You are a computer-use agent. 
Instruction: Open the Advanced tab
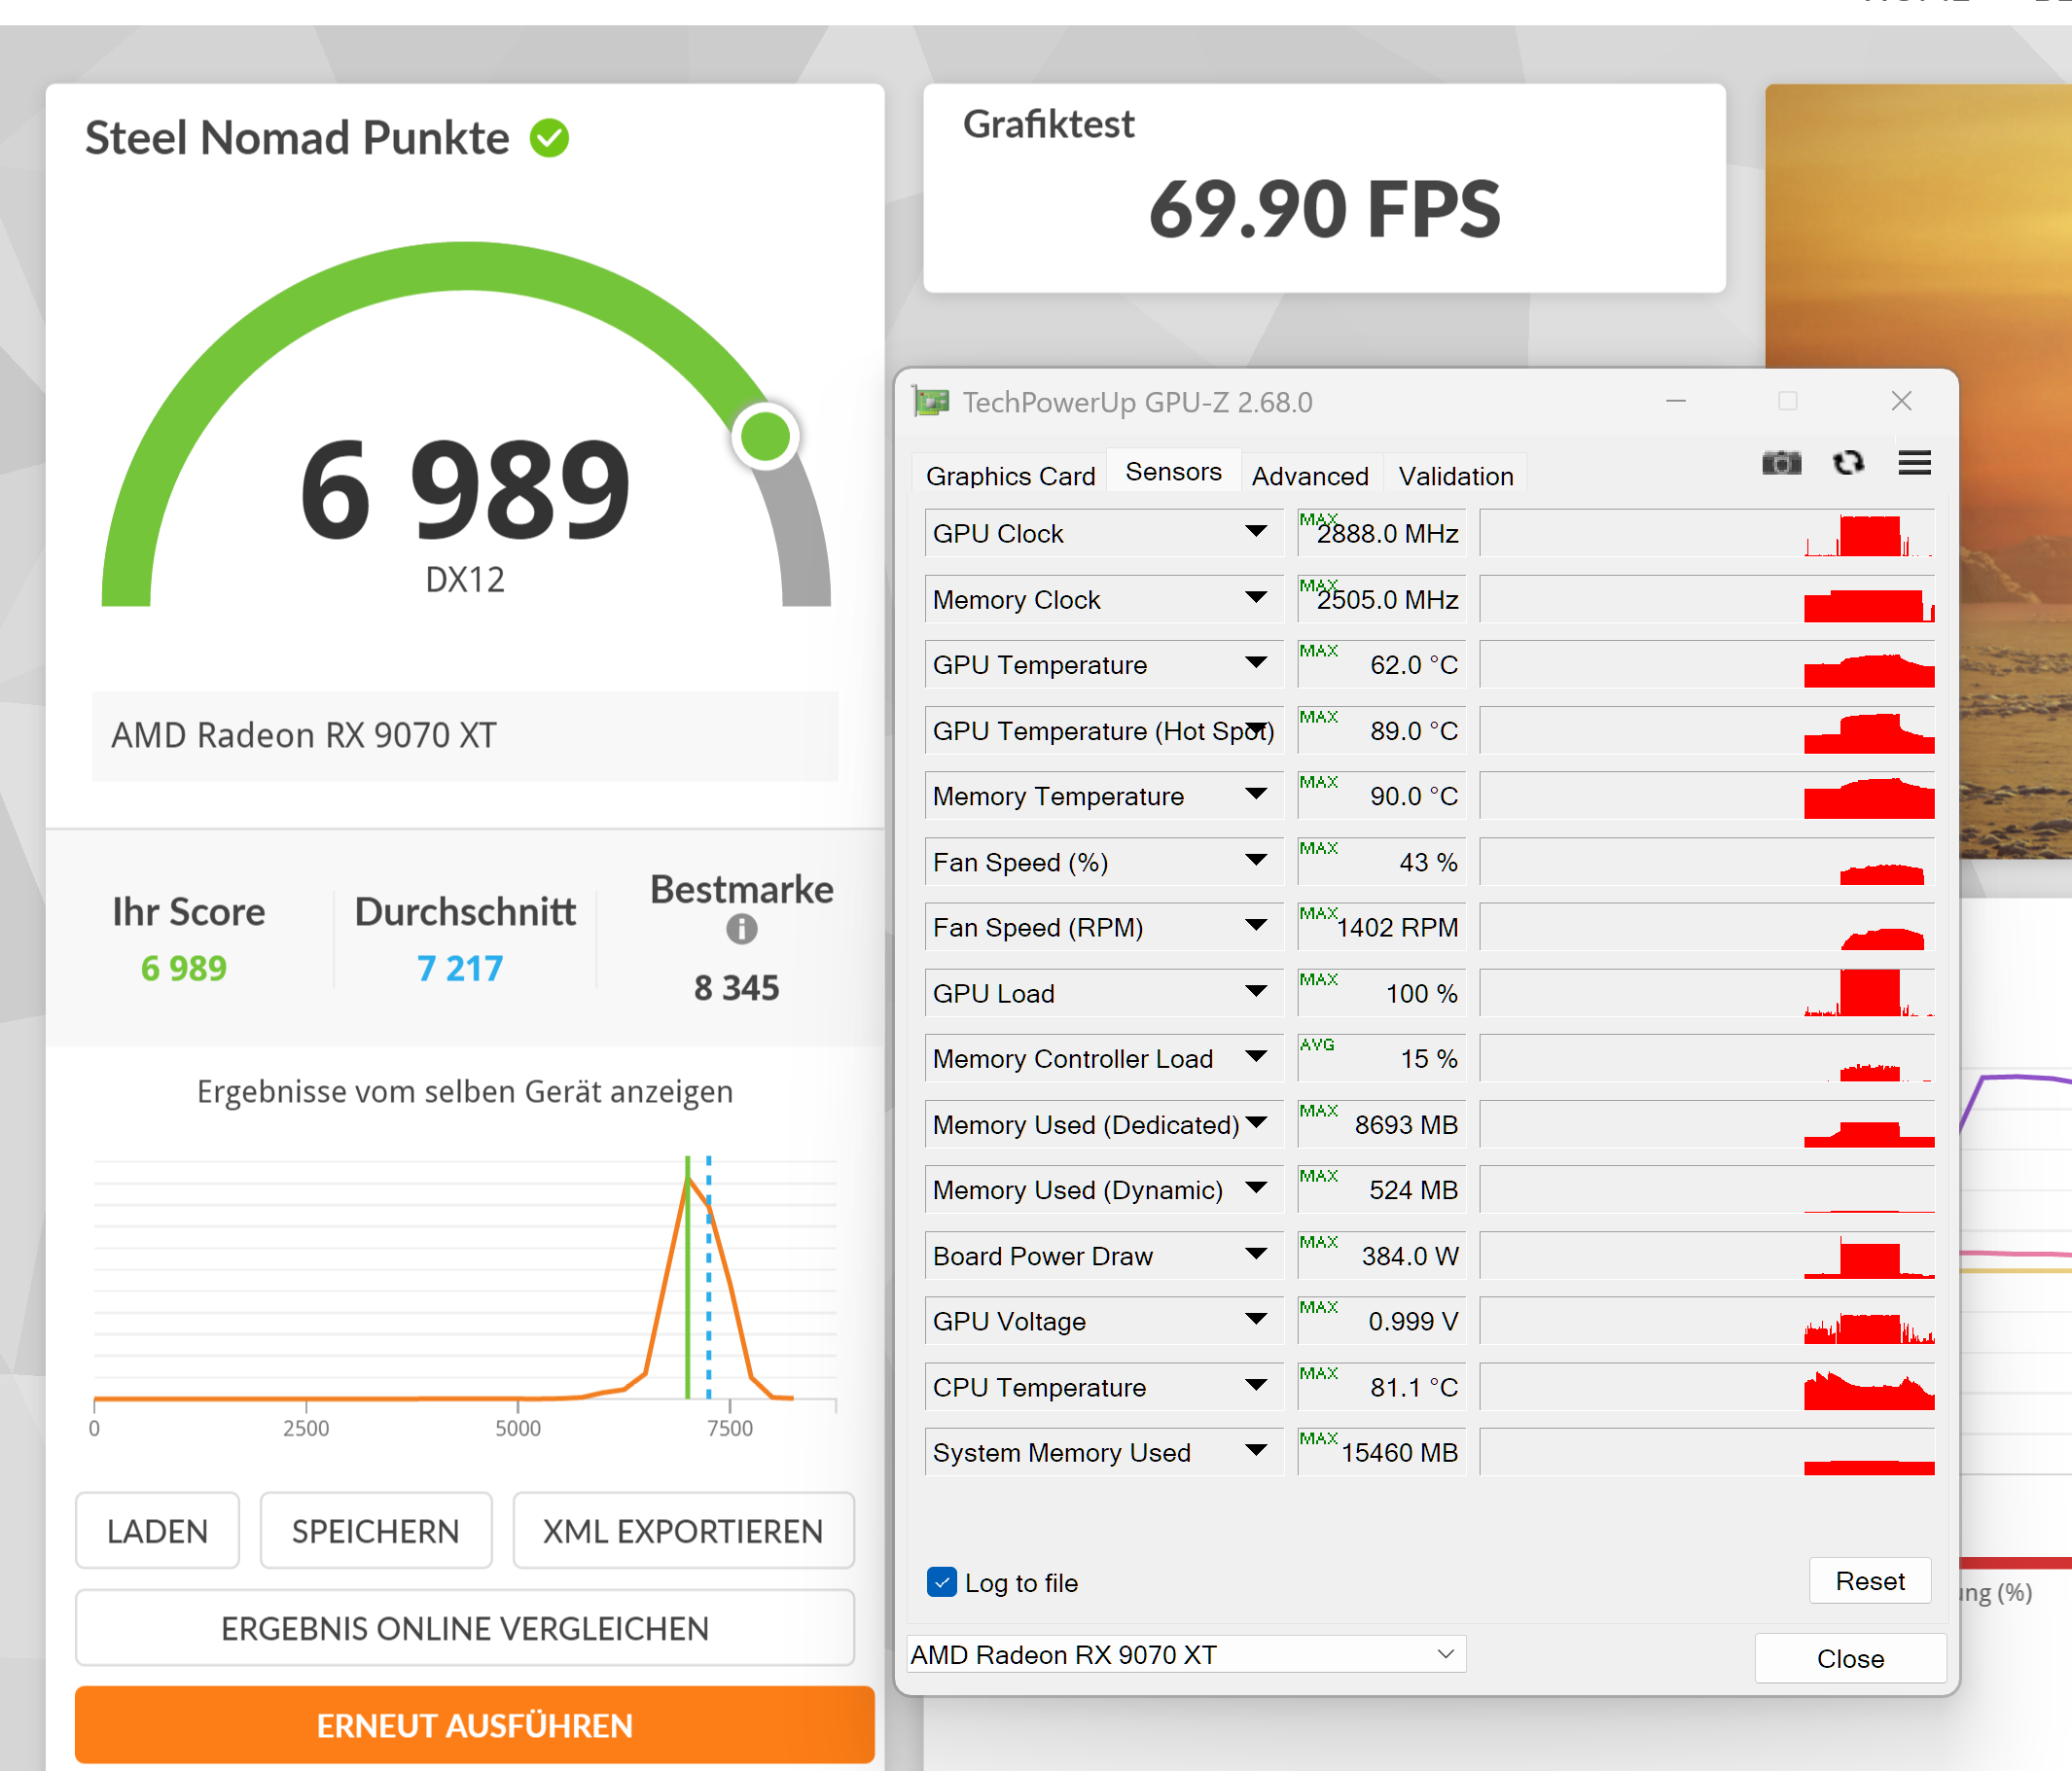point(1309,476)
